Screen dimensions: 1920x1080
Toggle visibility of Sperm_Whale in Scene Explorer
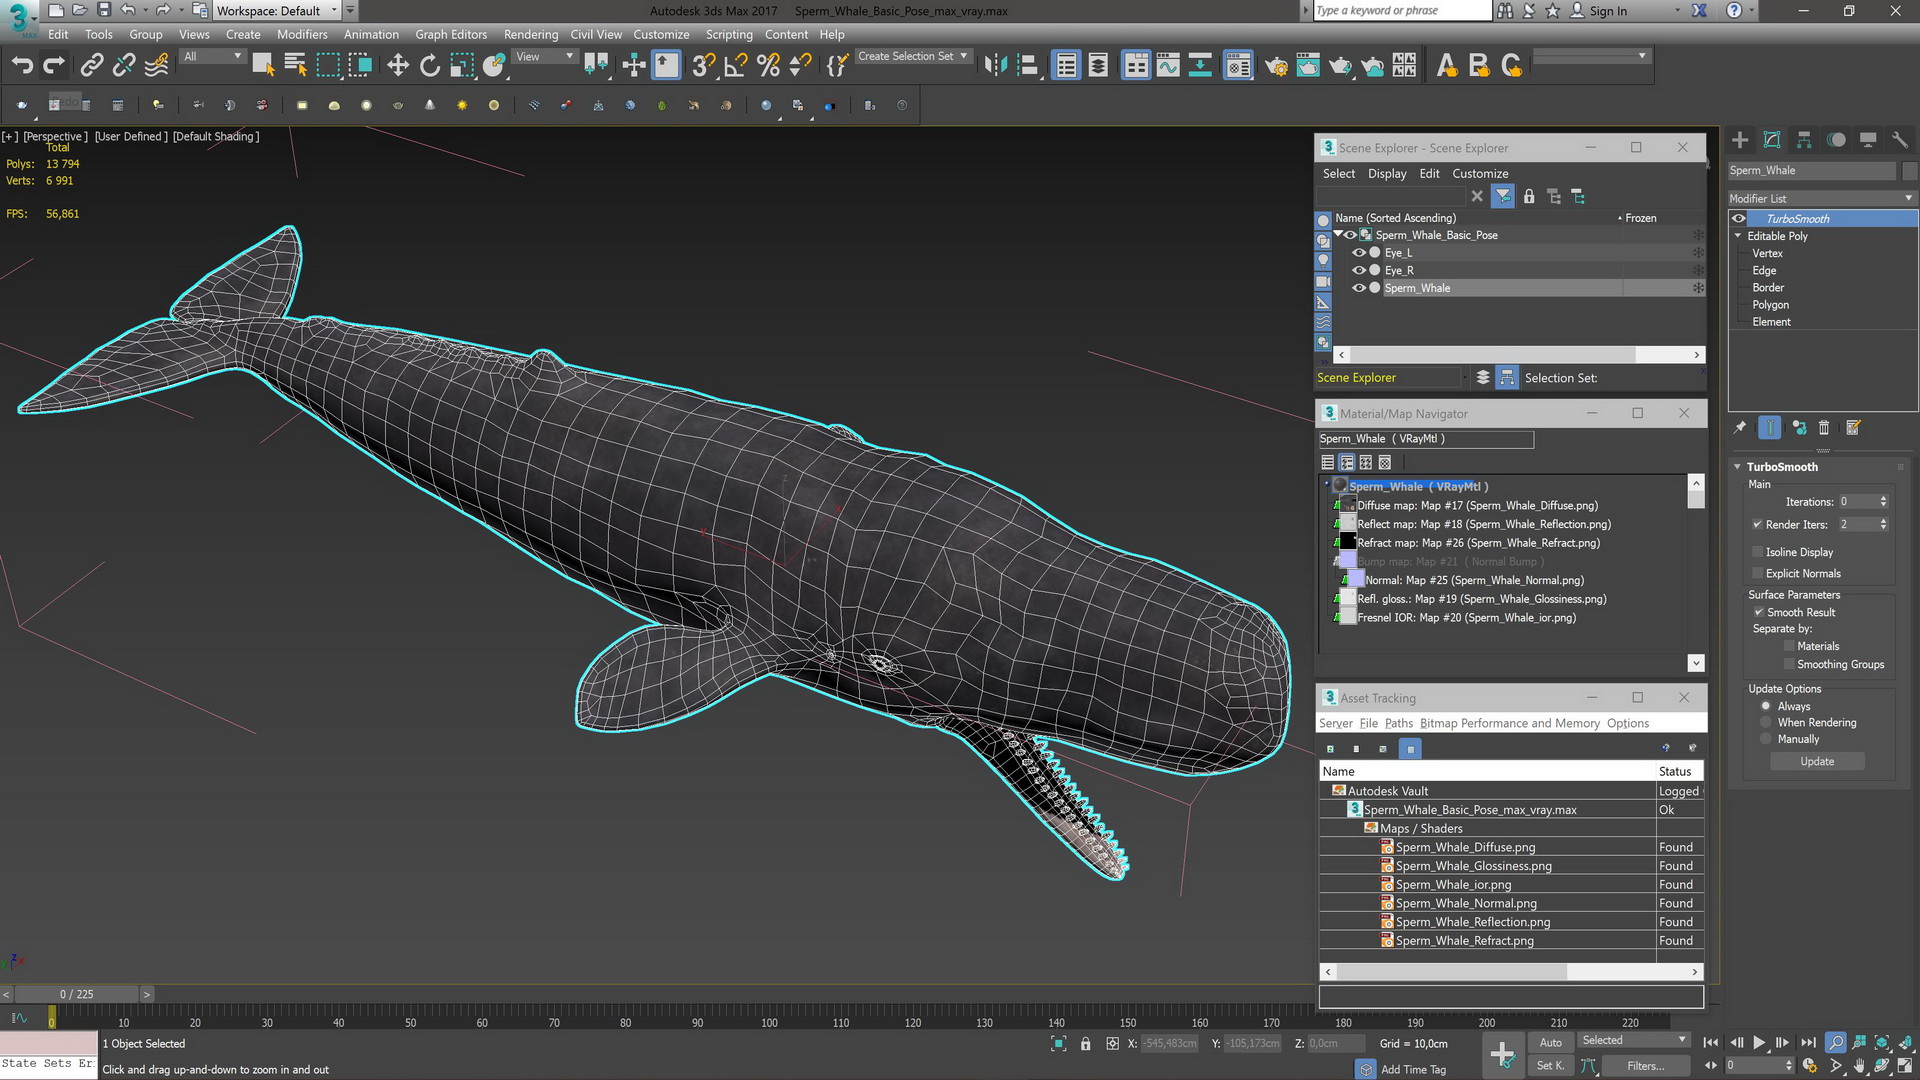pos(1359,288)
